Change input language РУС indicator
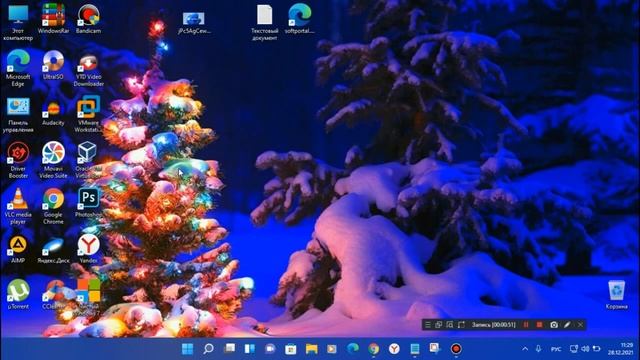 [x=556, y=349]
